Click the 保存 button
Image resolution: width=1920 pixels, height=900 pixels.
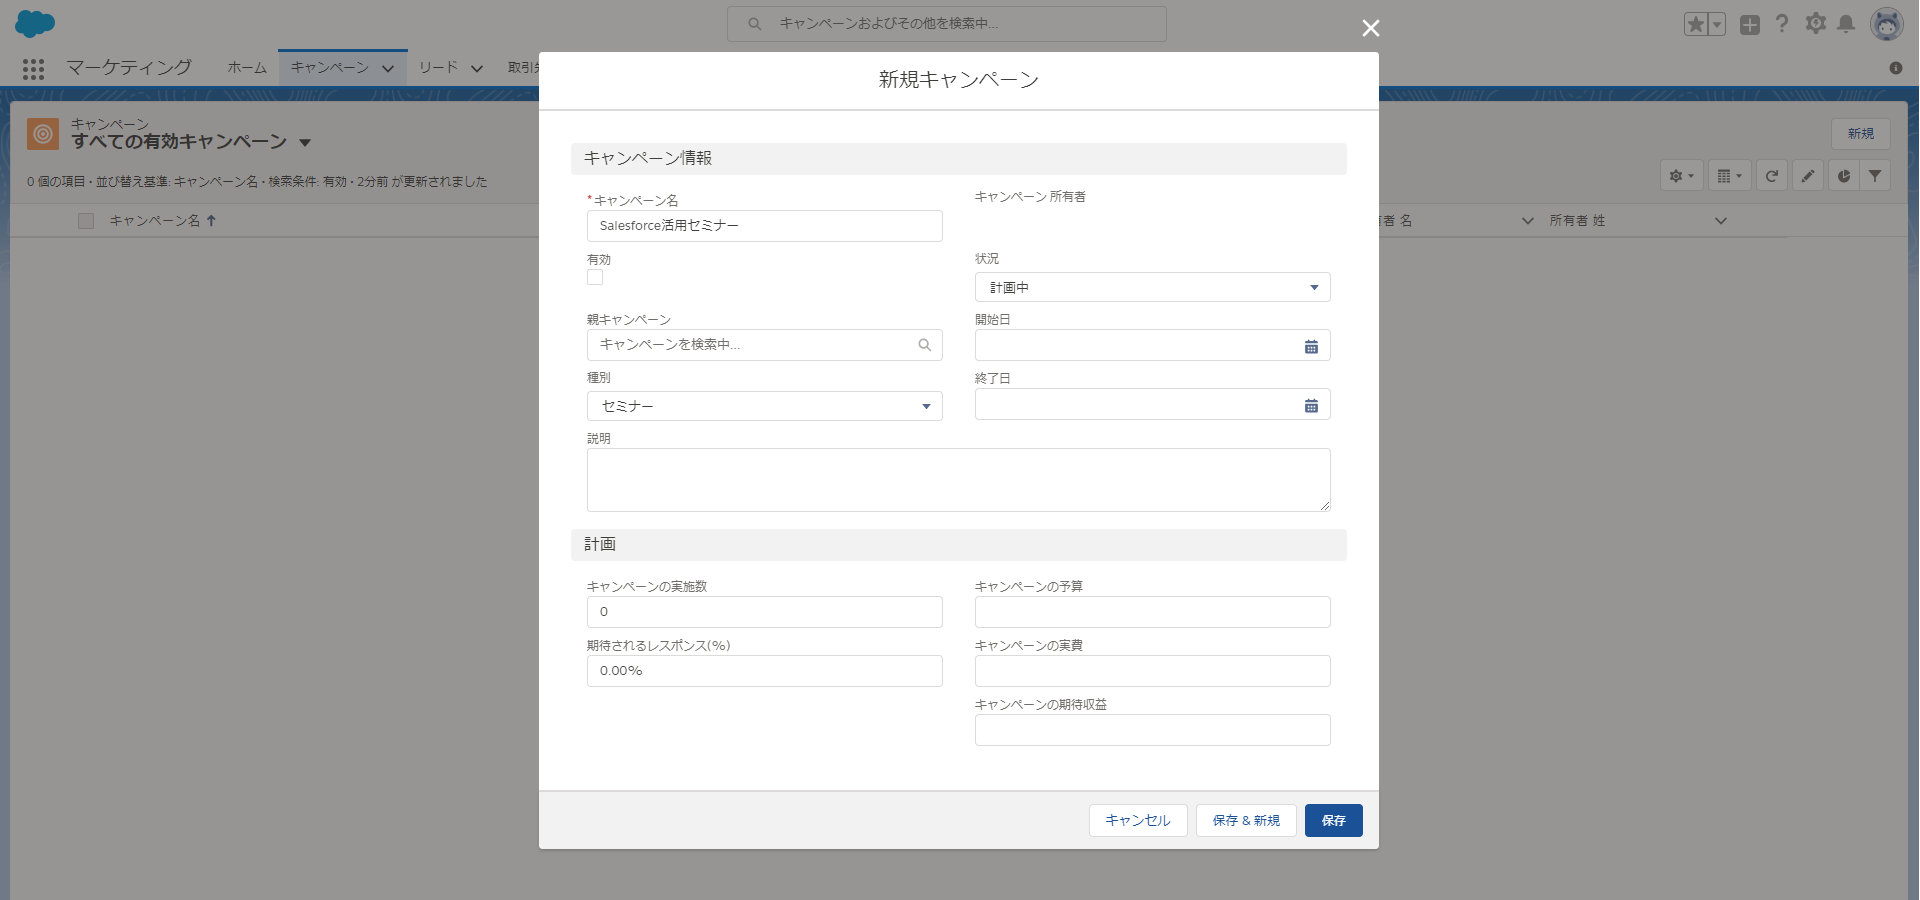pyautogui.click(x=1333, y=820)
